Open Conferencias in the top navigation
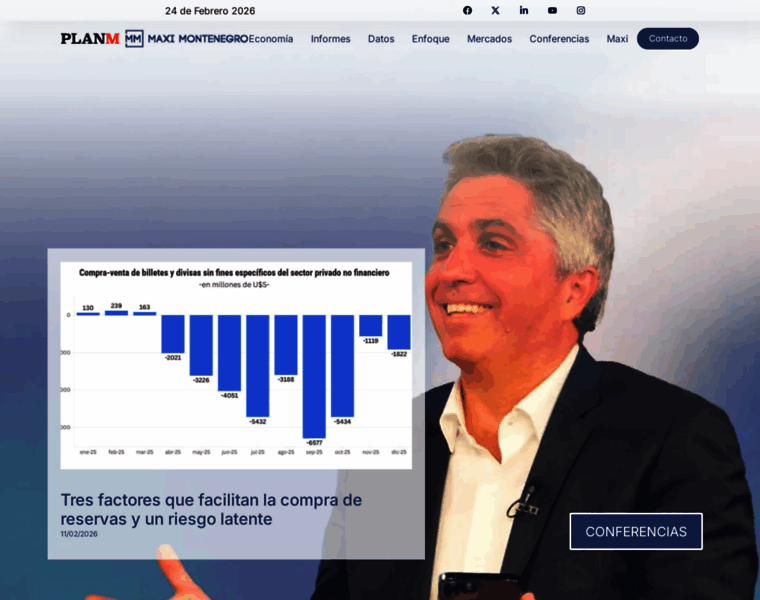The image size is (760, 600). 559,39
